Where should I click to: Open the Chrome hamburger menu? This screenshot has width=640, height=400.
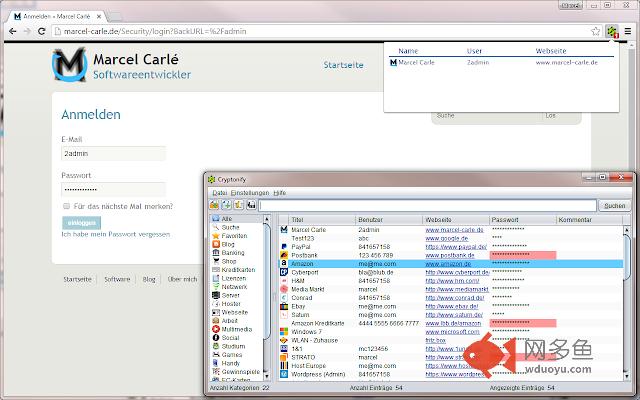[x=628, y=31]
